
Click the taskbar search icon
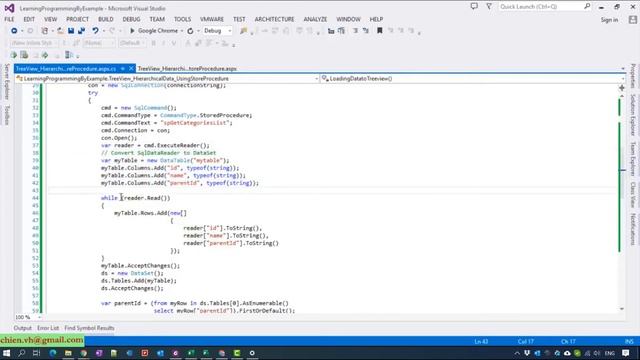point(22,353)
